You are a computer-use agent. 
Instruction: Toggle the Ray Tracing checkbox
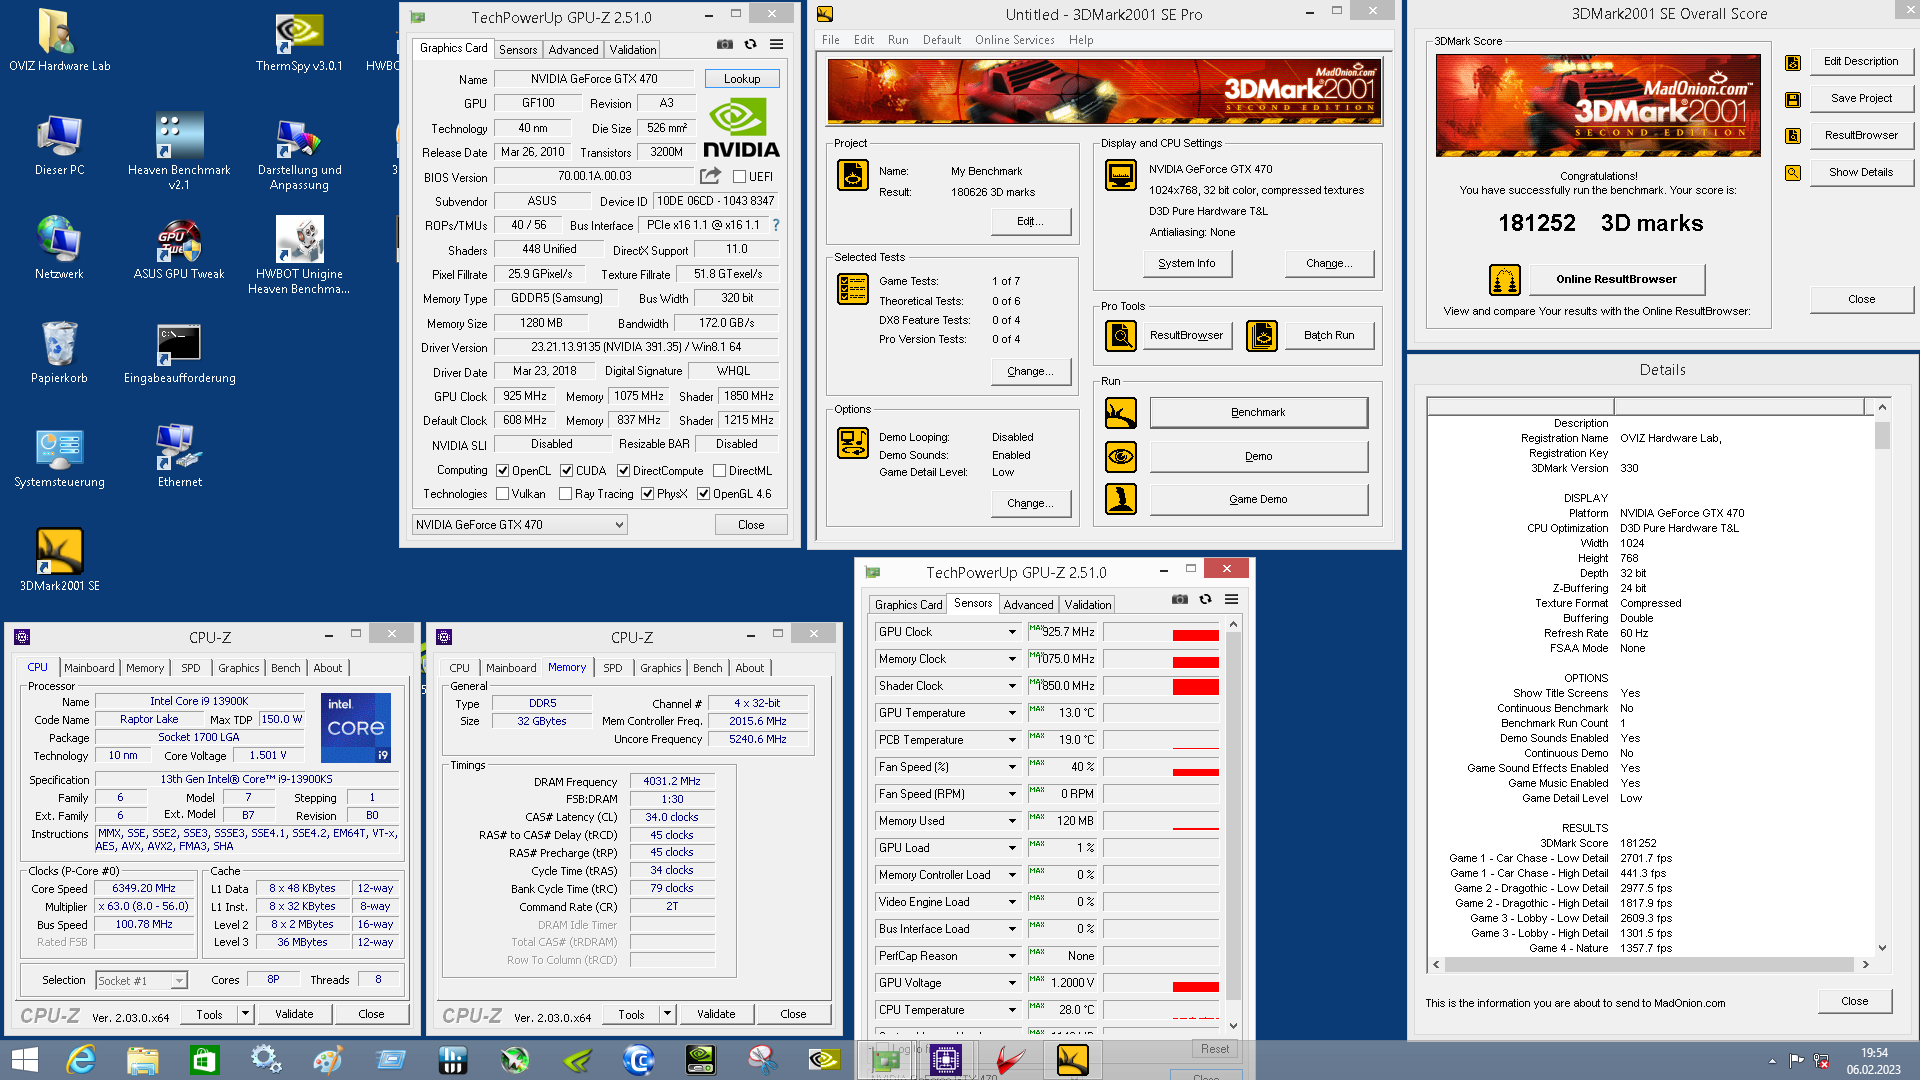[566, 494]
